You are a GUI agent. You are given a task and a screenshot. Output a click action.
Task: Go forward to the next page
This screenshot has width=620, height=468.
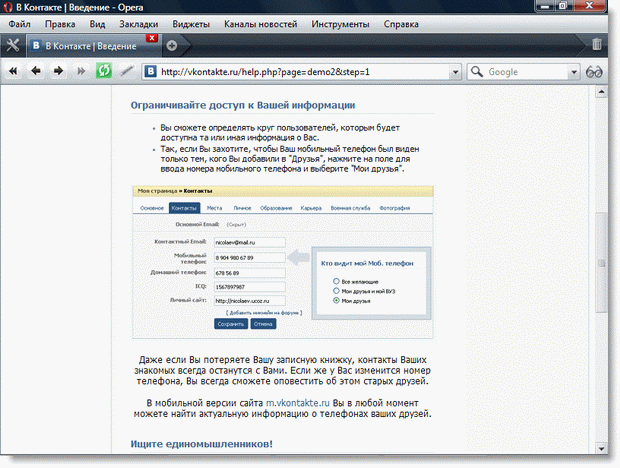[59, 71]
